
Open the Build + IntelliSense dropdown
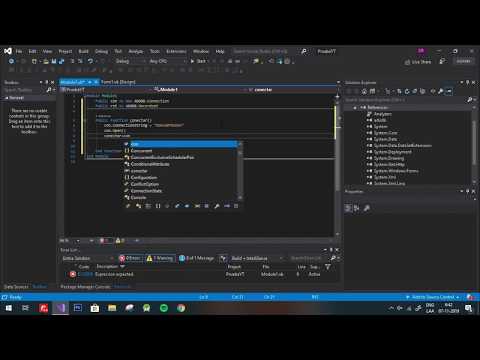tap(257, 258)
